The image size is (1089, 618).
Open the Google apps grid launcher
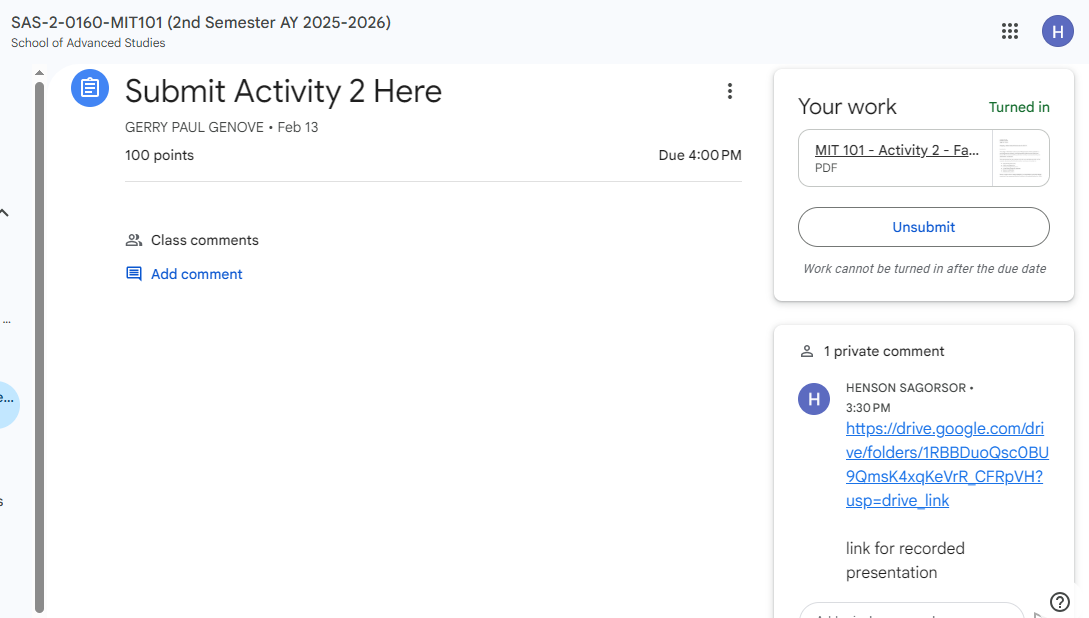[x=1010, y=31]
